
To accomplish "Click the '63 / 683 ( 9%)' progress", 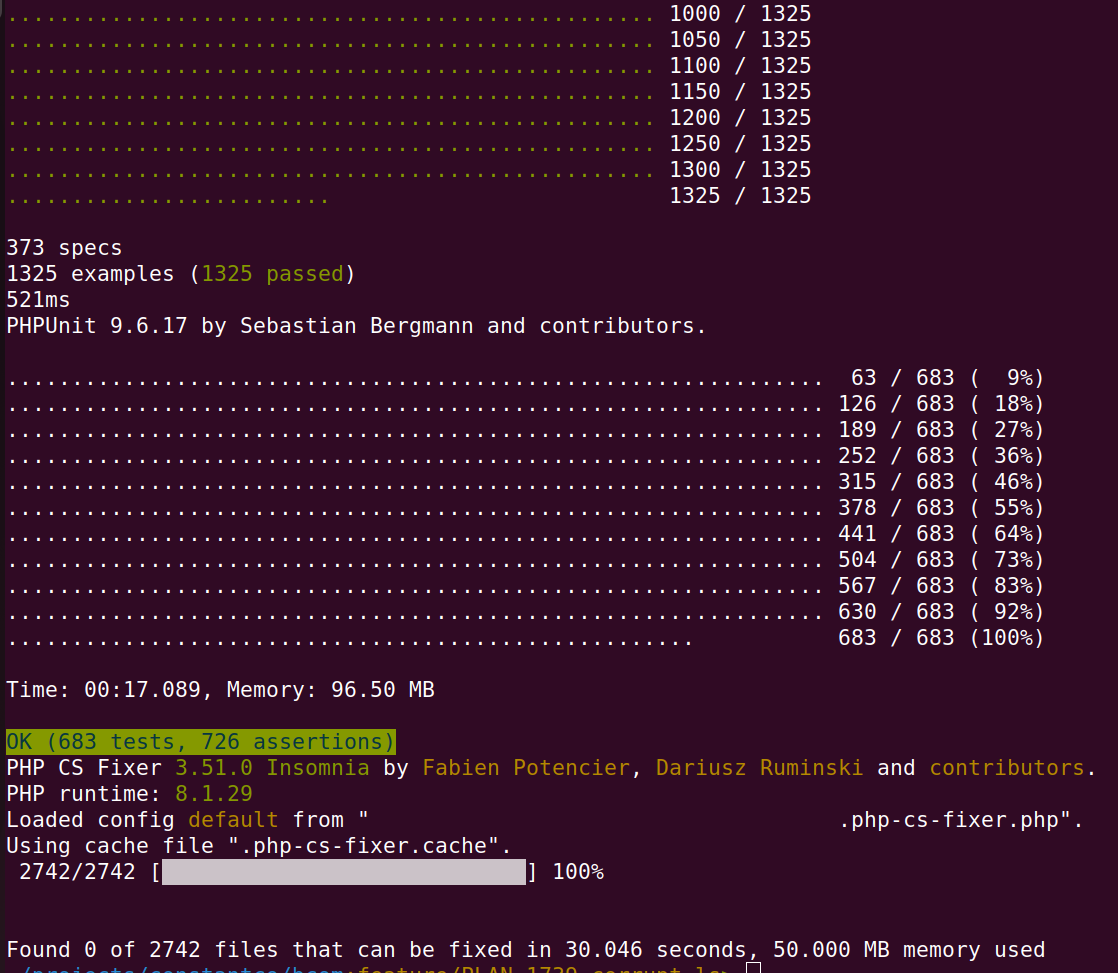I will click(x=948, y=378).
